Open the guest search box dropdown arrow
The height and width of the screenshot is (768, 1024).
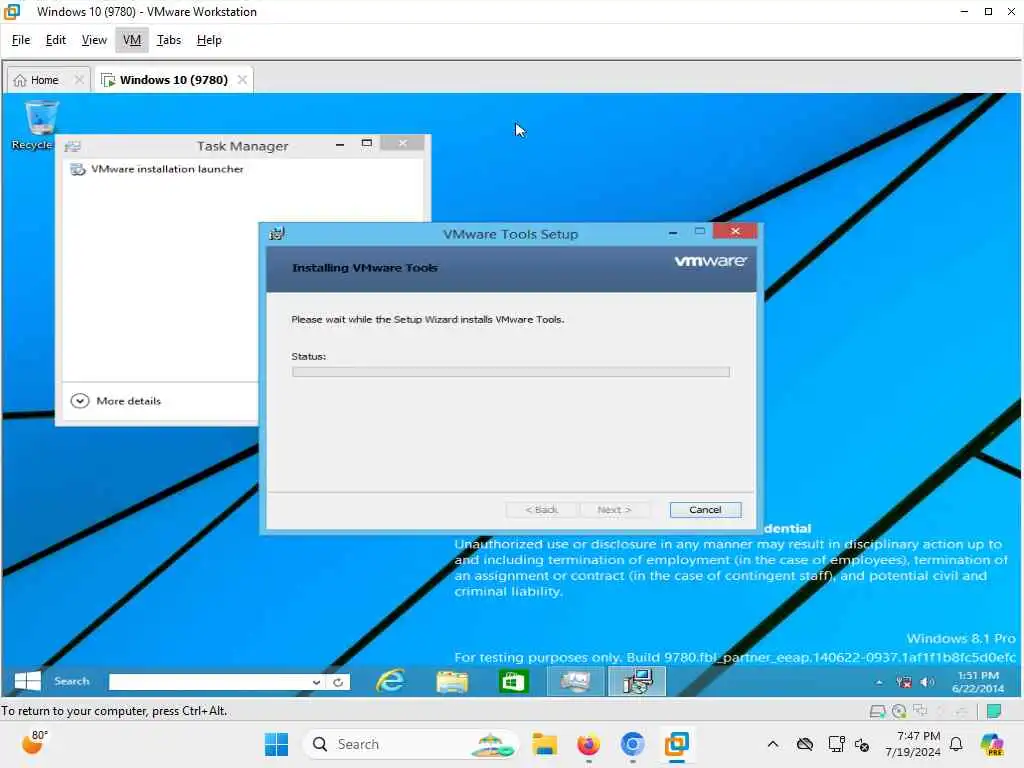[x=316, y=682]
